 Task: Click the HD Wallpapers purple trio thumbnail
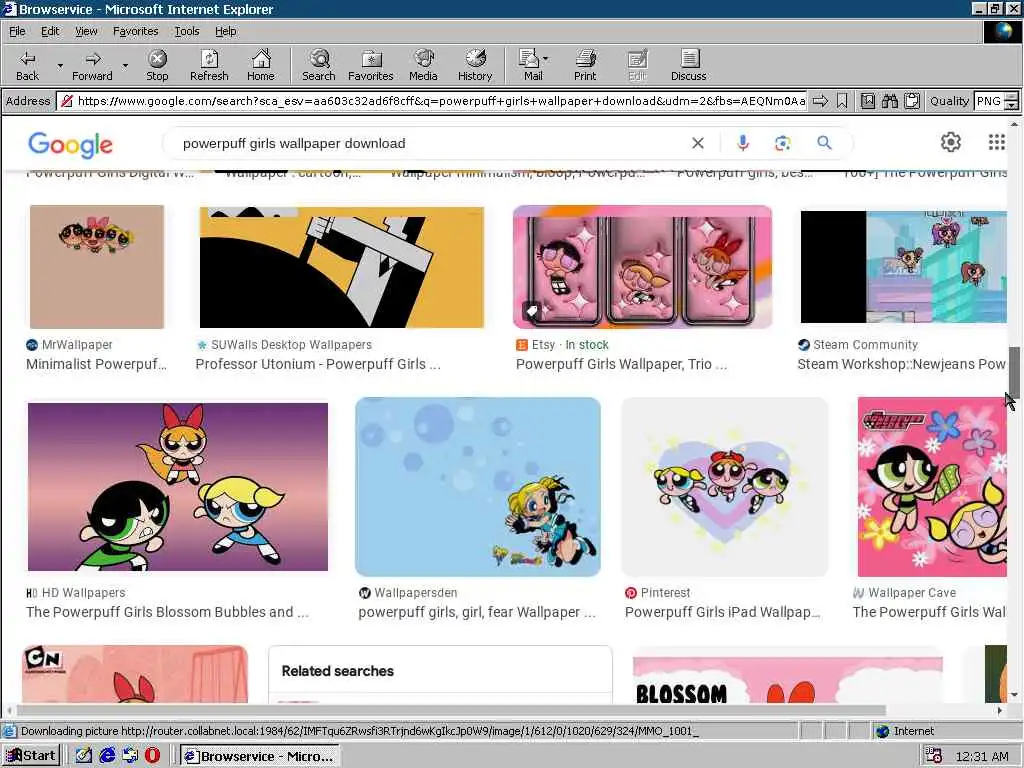click(x=178, y=487)
